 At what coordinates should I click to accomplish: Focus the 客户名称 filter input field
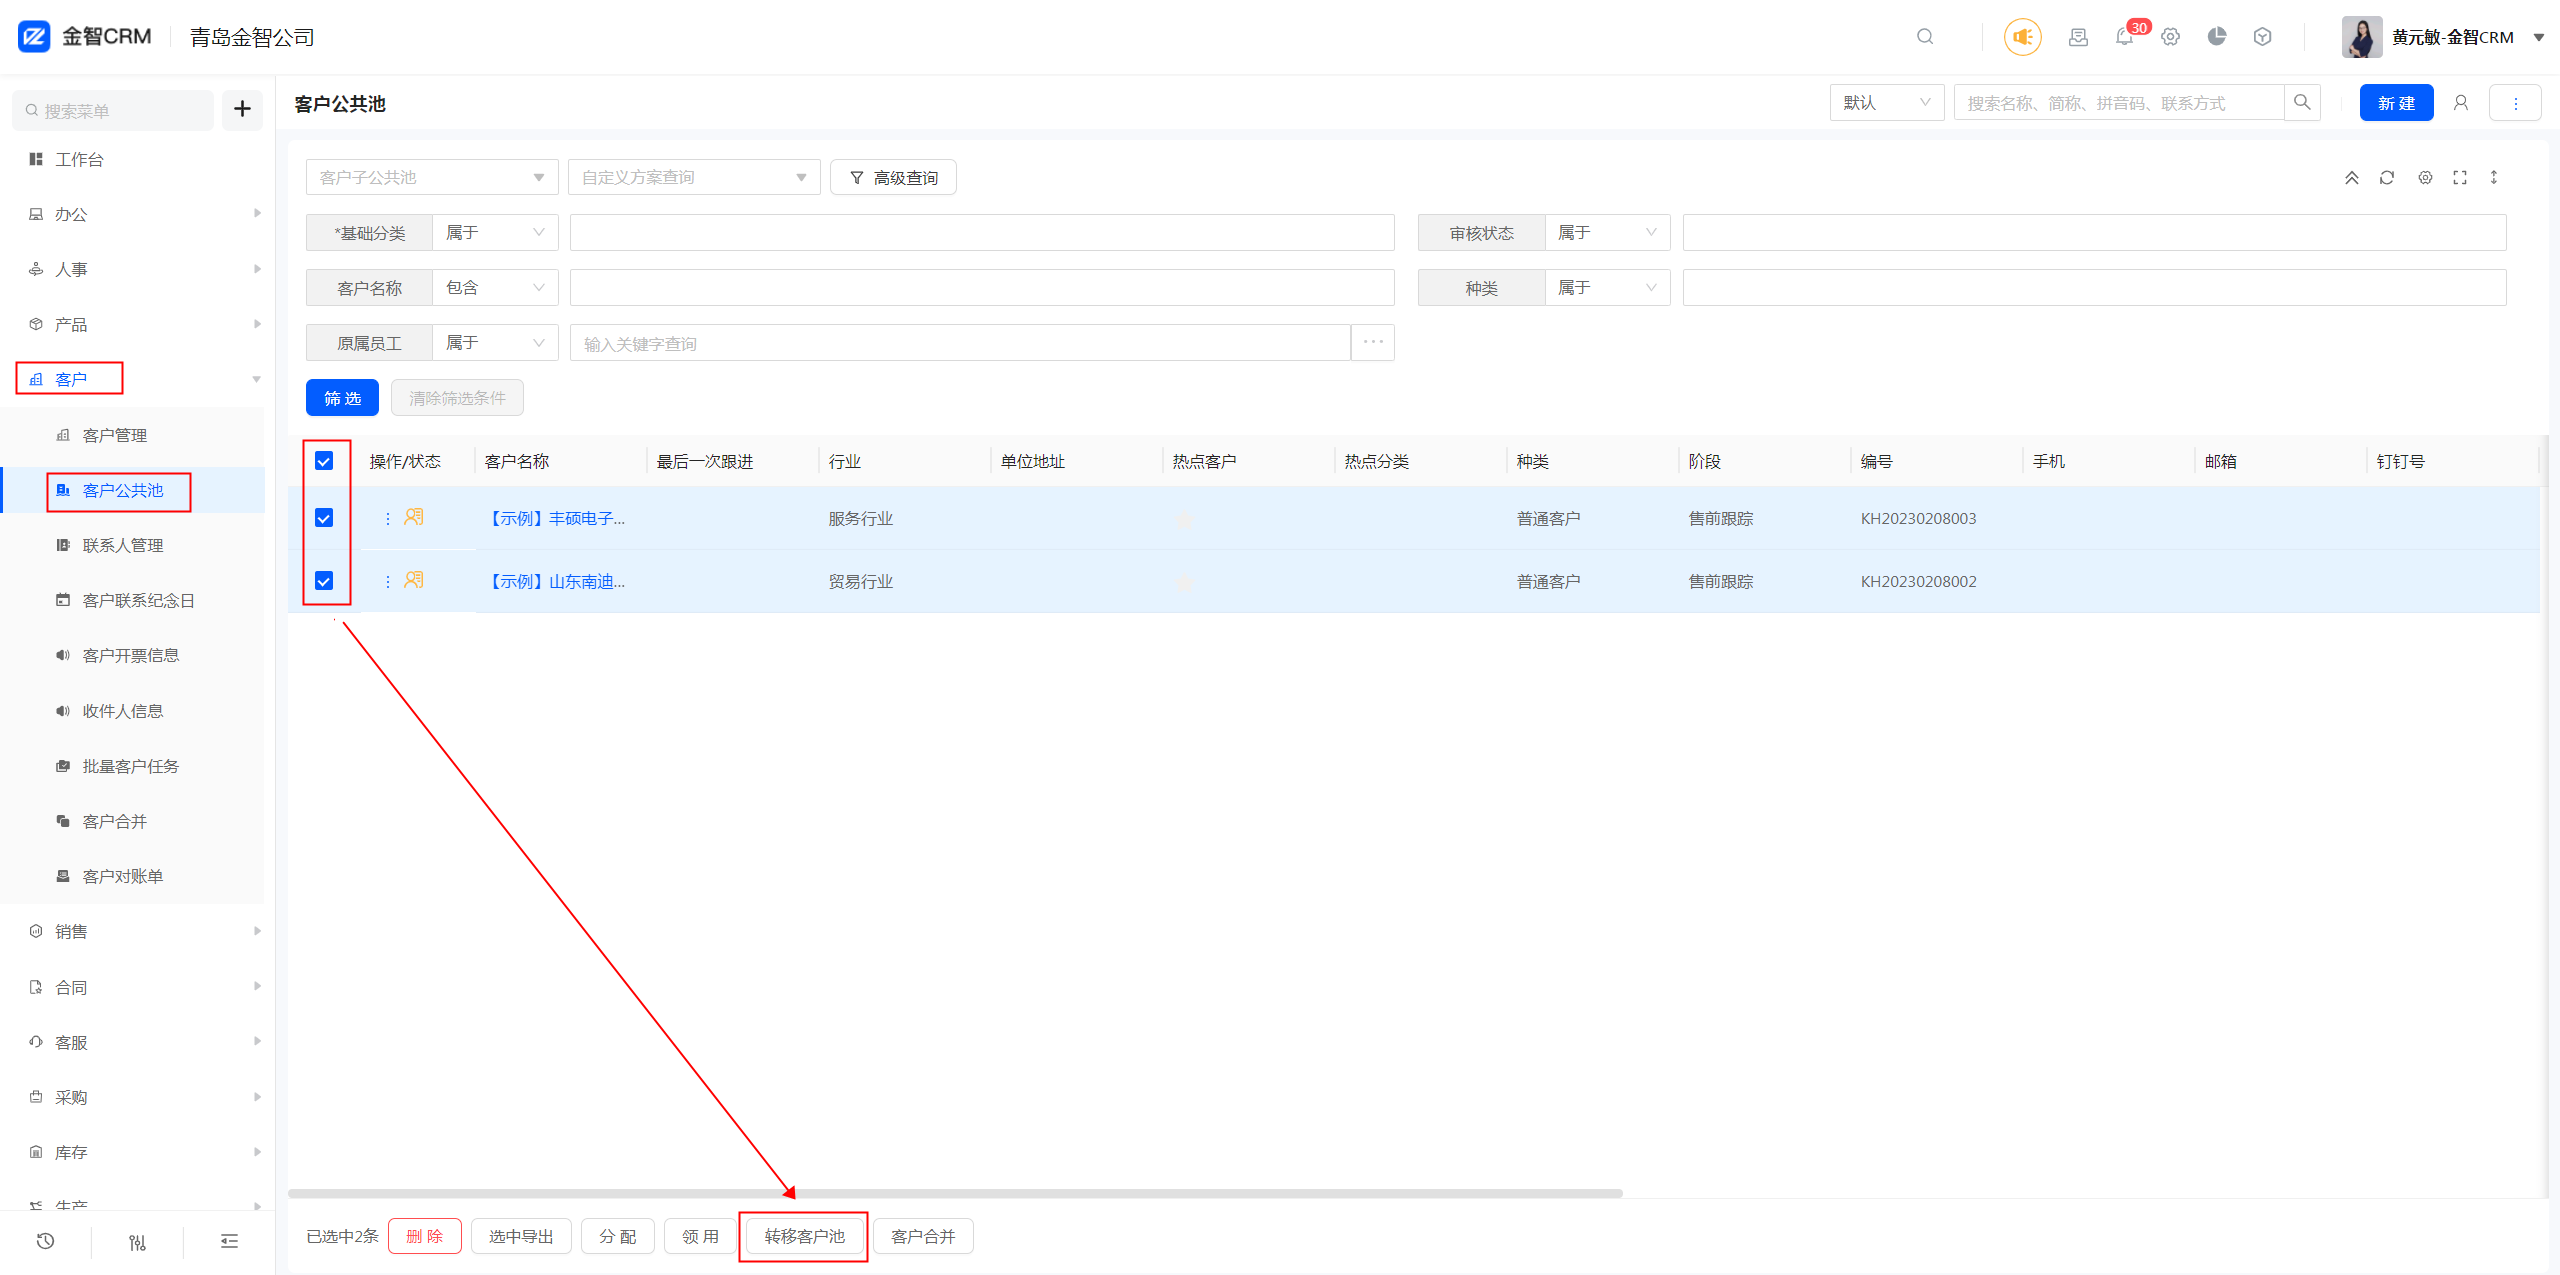[982, 287]
